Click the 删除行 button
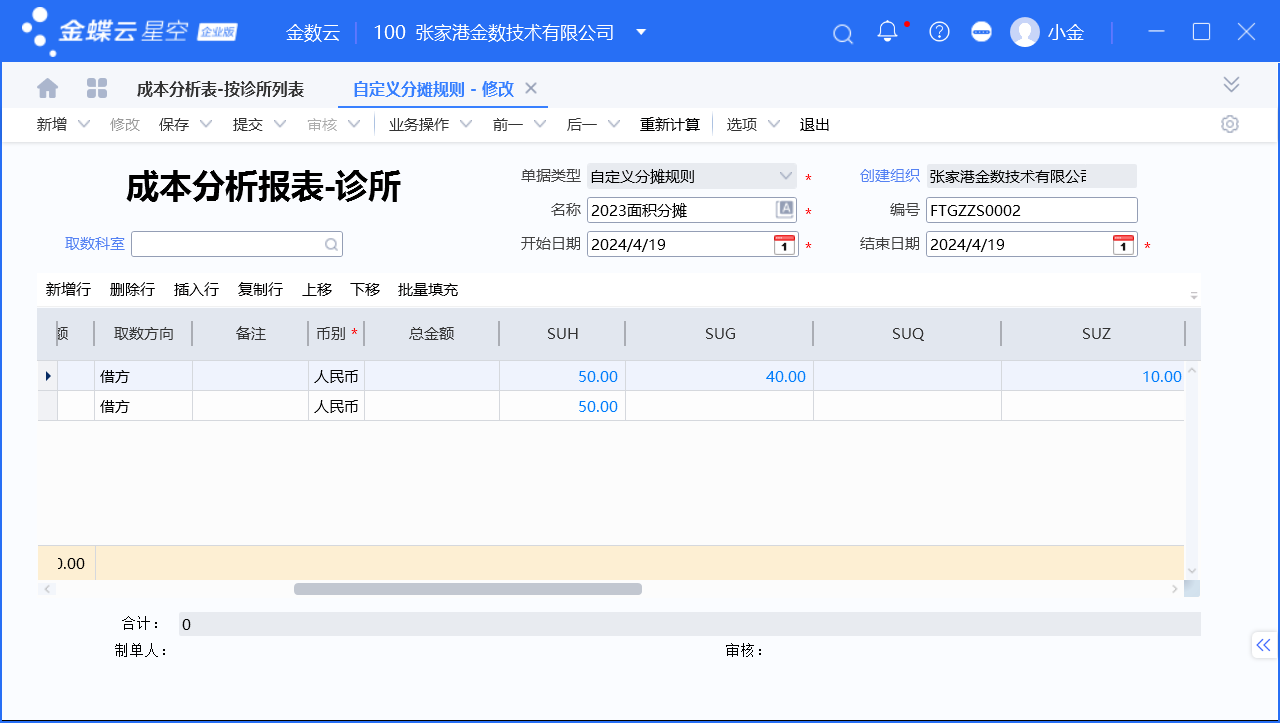Image resolution: width=1280 pixels, height=723 pixels. coord(132,289)
